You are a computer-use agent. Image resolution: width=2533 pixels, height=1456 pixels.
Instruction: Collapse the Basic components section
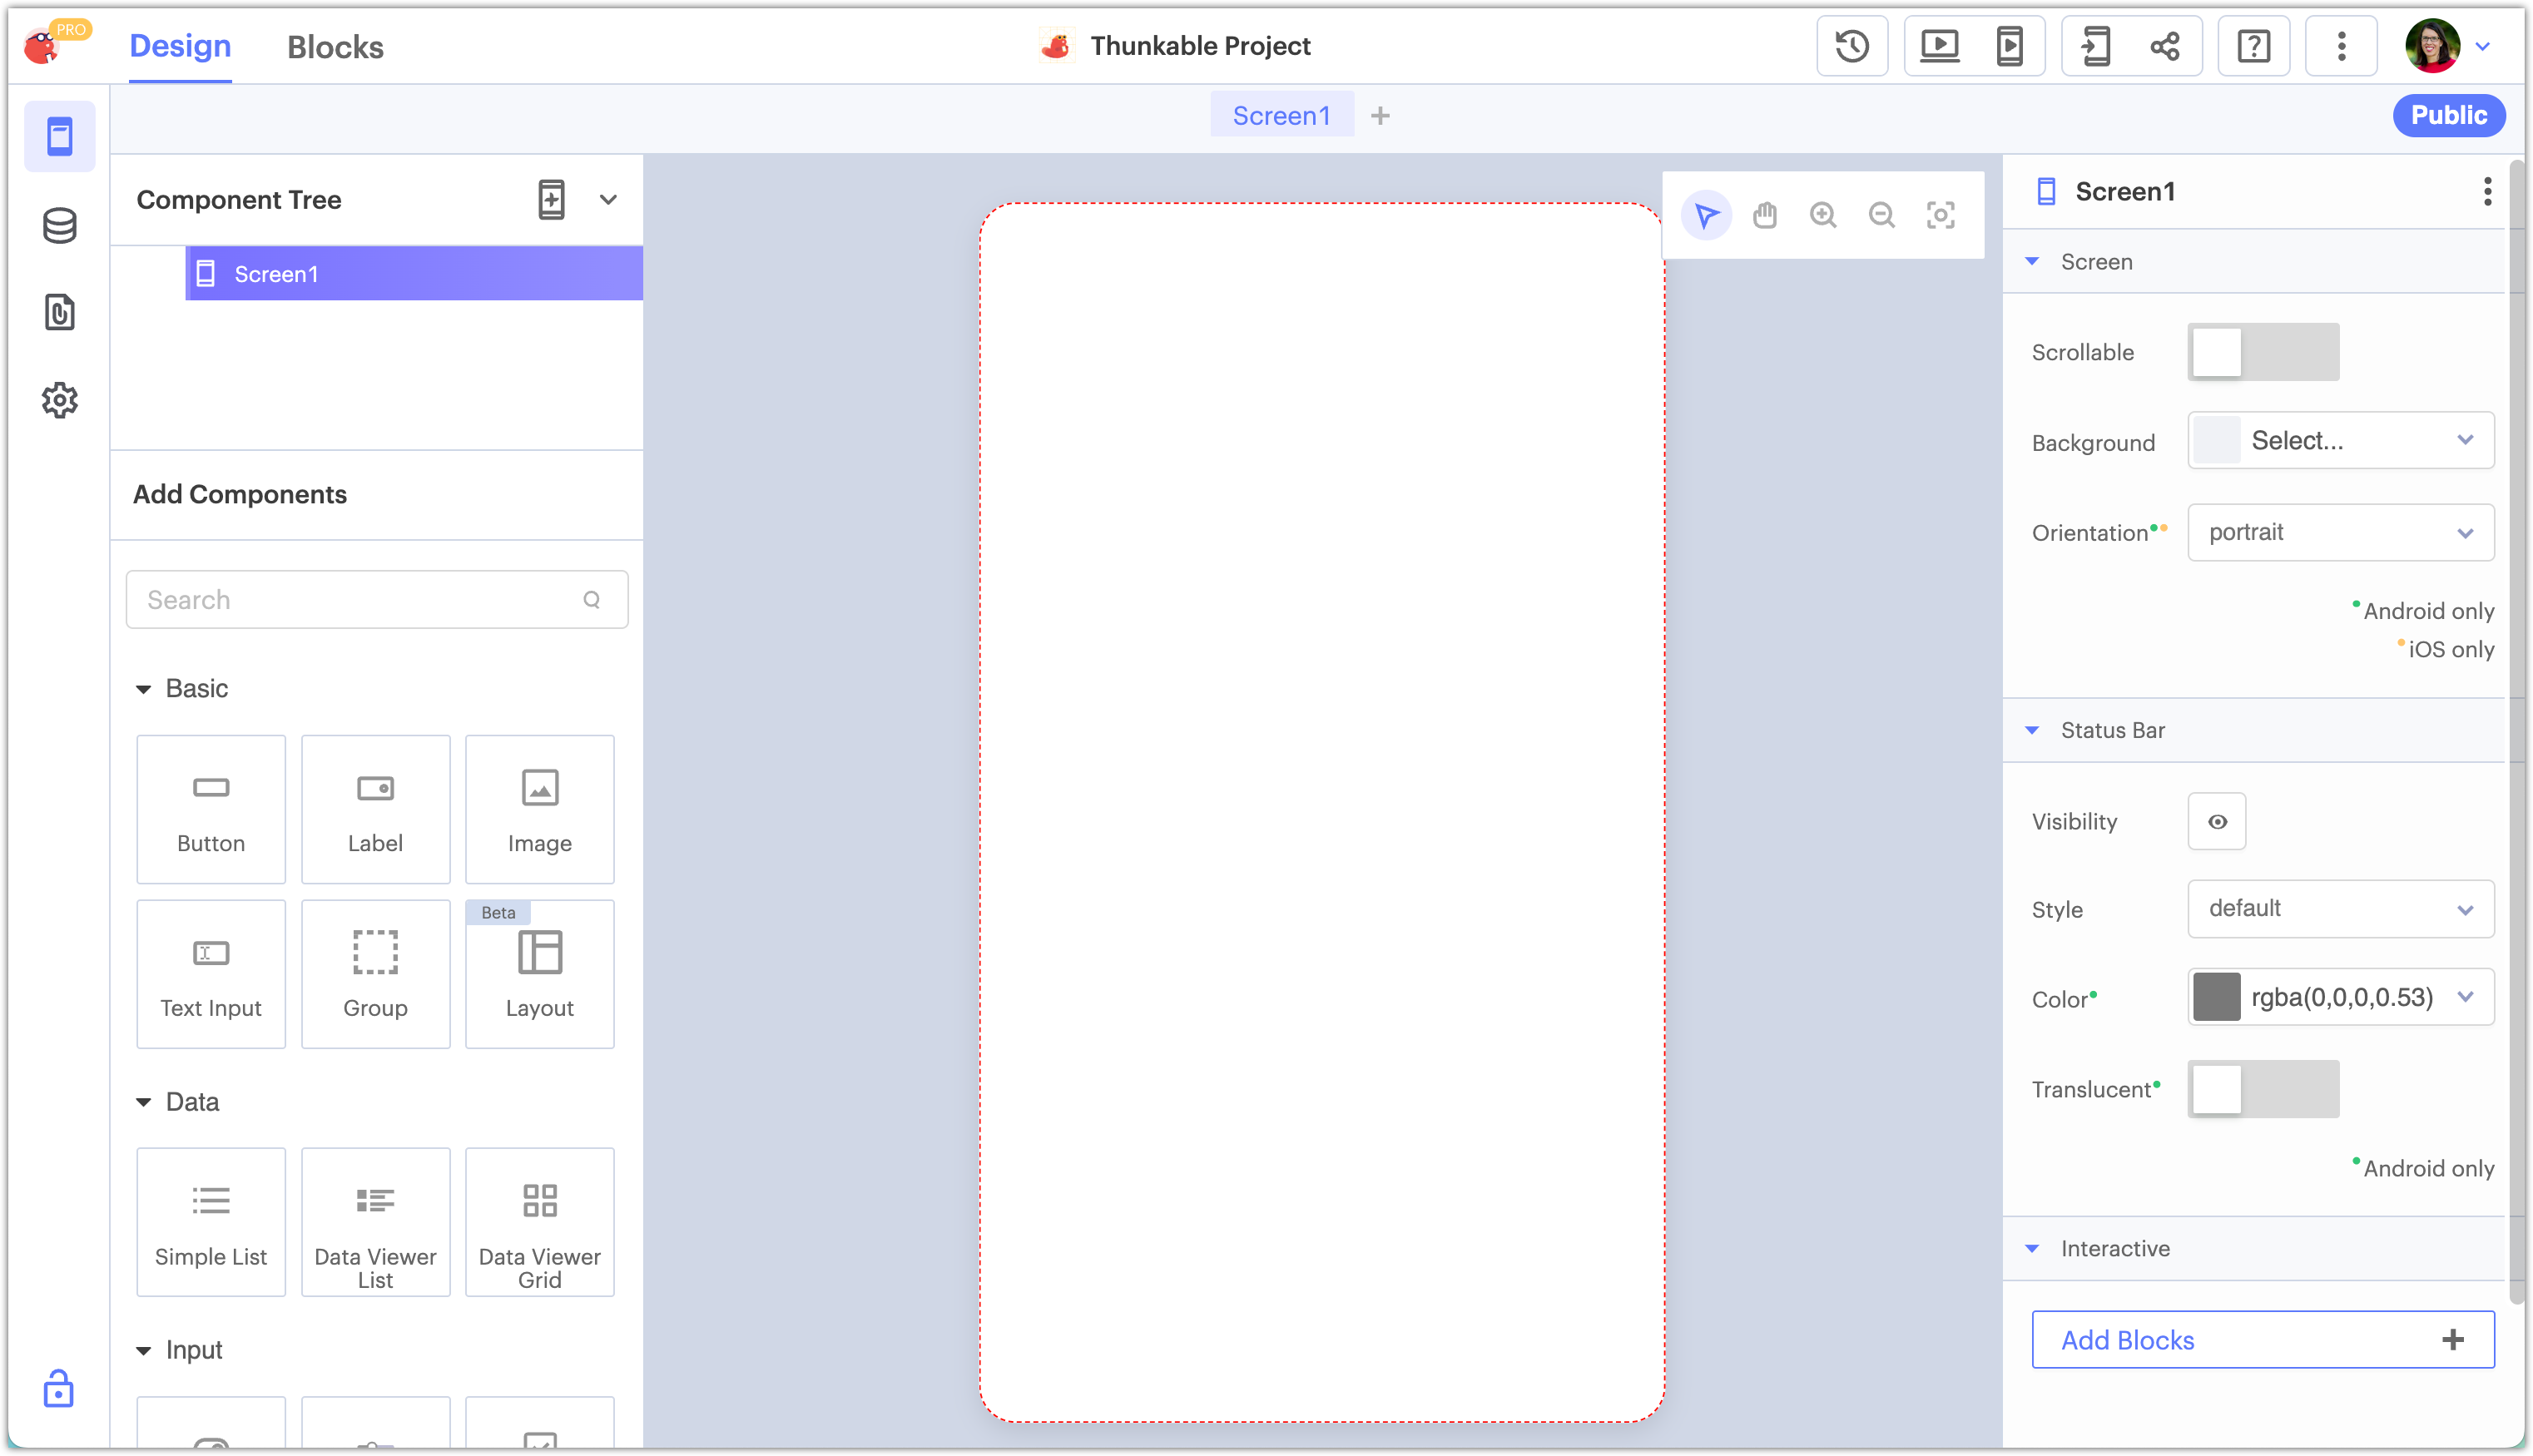click(144, 689)
